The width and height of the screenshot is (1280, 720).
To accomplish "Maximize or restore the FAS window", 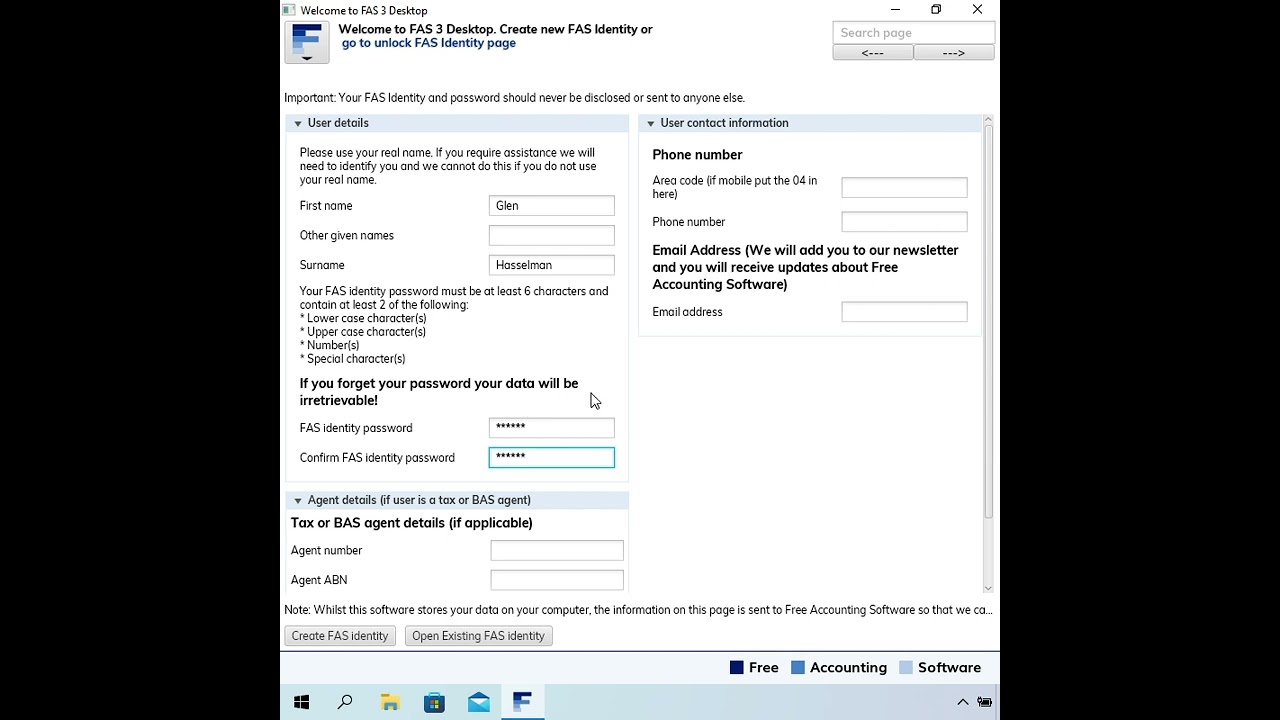I will point(936,10).
